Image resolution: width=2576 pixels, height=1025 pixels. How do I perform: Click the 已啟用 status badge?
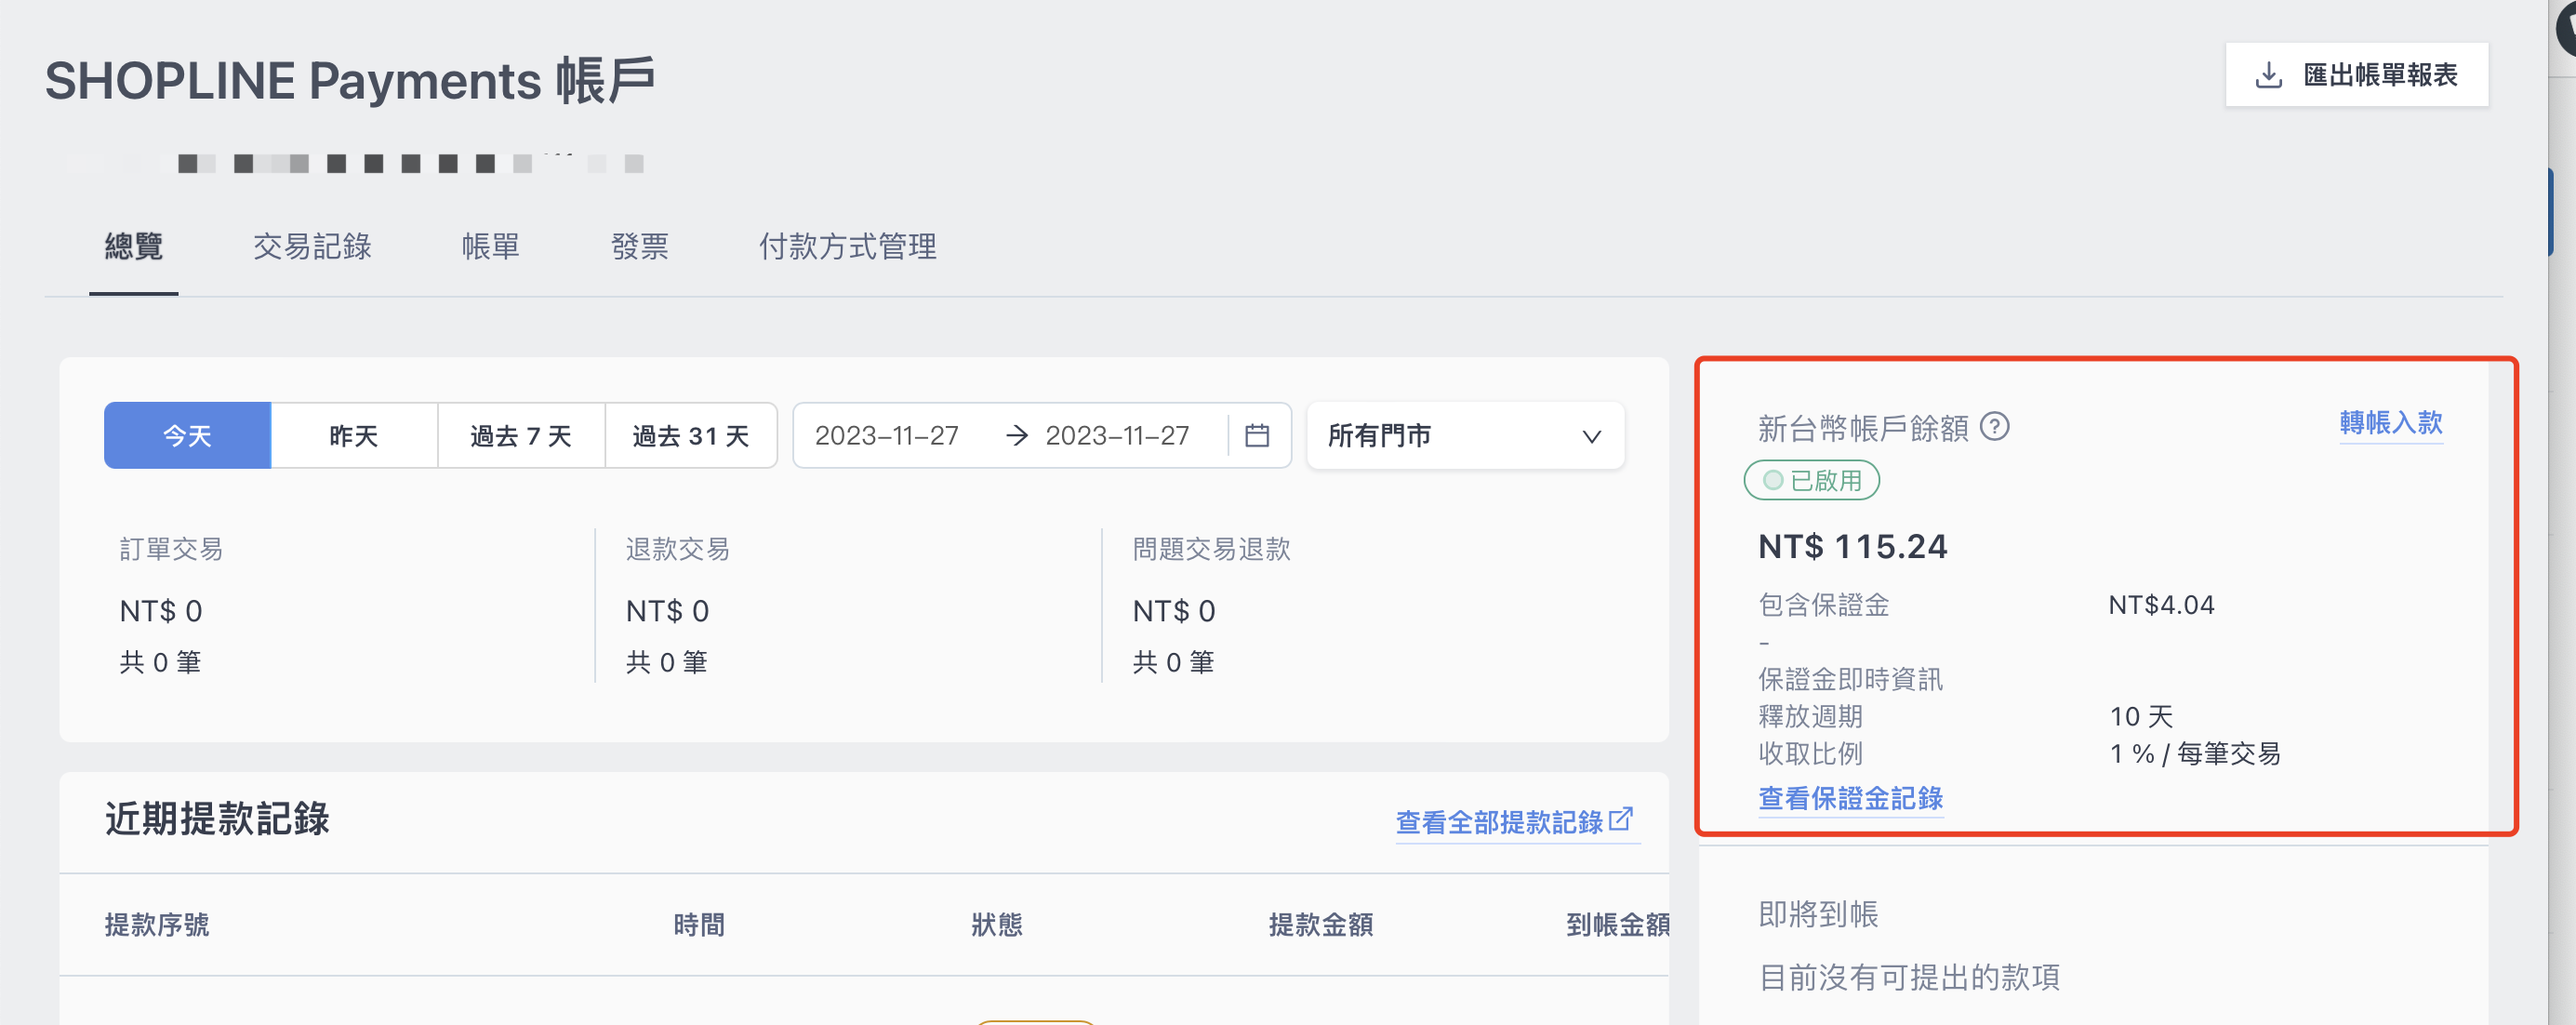click(x=1811, y=480)
